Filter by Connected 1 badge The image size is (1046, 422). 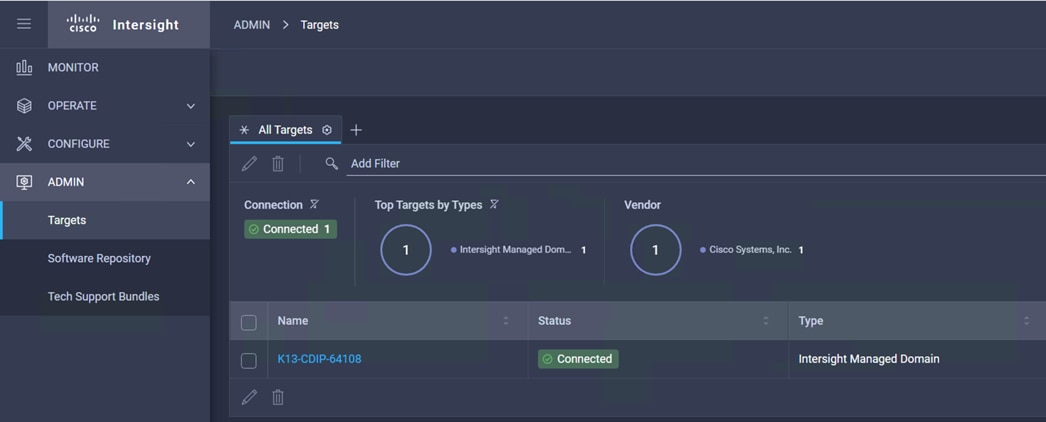[291, 229]
